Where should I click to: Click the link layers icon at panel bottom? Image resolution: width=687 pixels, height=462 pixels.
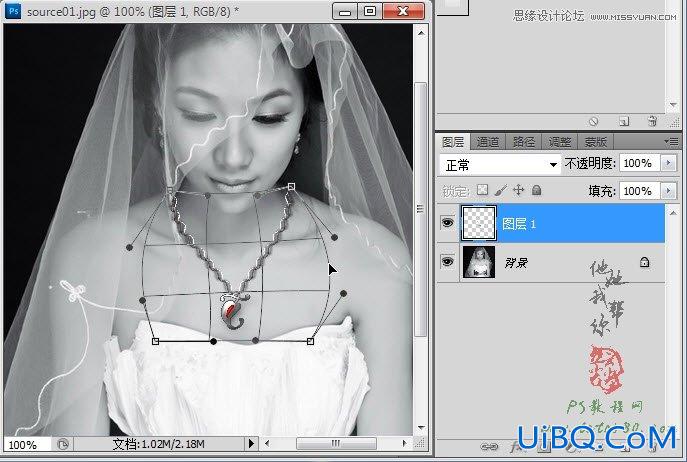[489, 447]
